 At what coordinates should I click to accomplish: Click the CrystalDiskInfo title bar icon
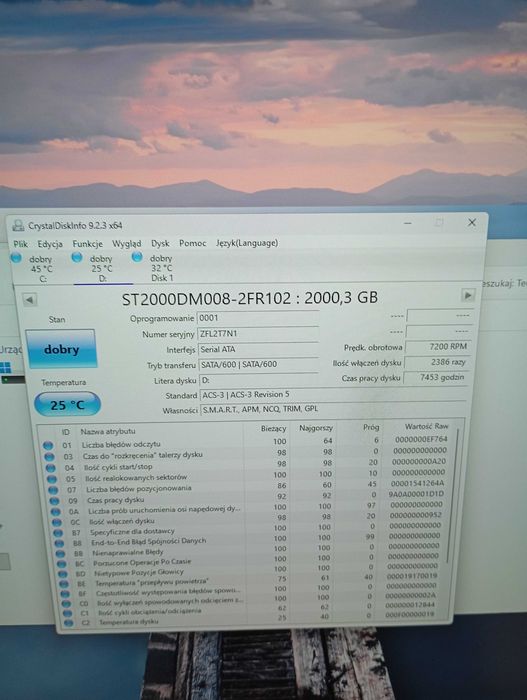pos(18,225)
